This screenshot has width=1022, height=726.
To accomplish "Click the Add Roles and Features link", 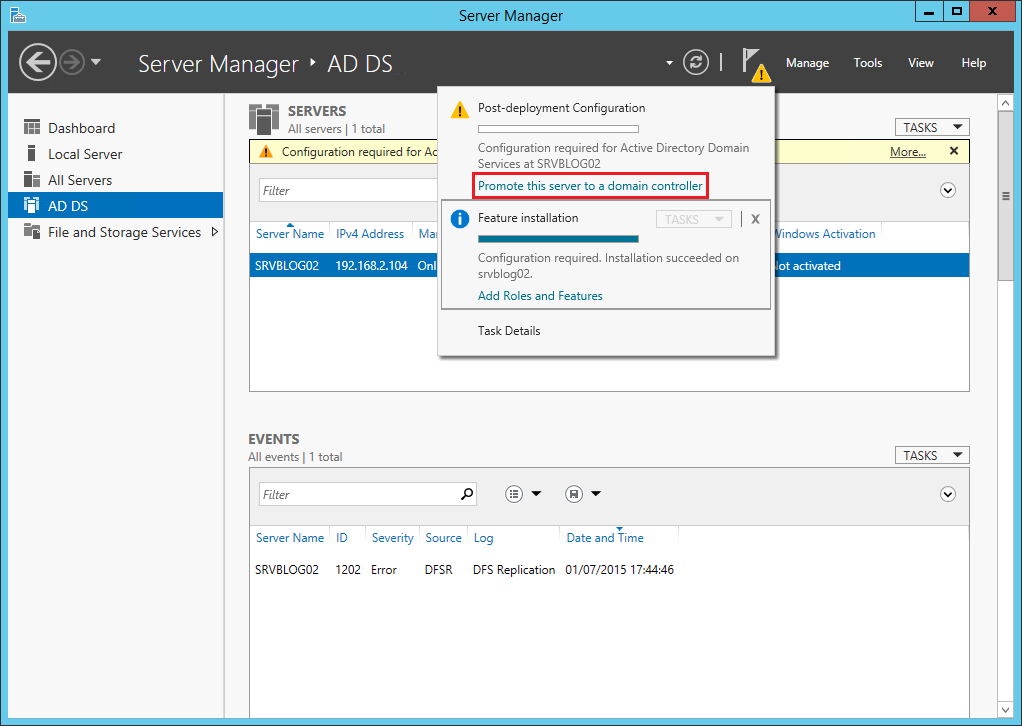I will click(540, 296).
